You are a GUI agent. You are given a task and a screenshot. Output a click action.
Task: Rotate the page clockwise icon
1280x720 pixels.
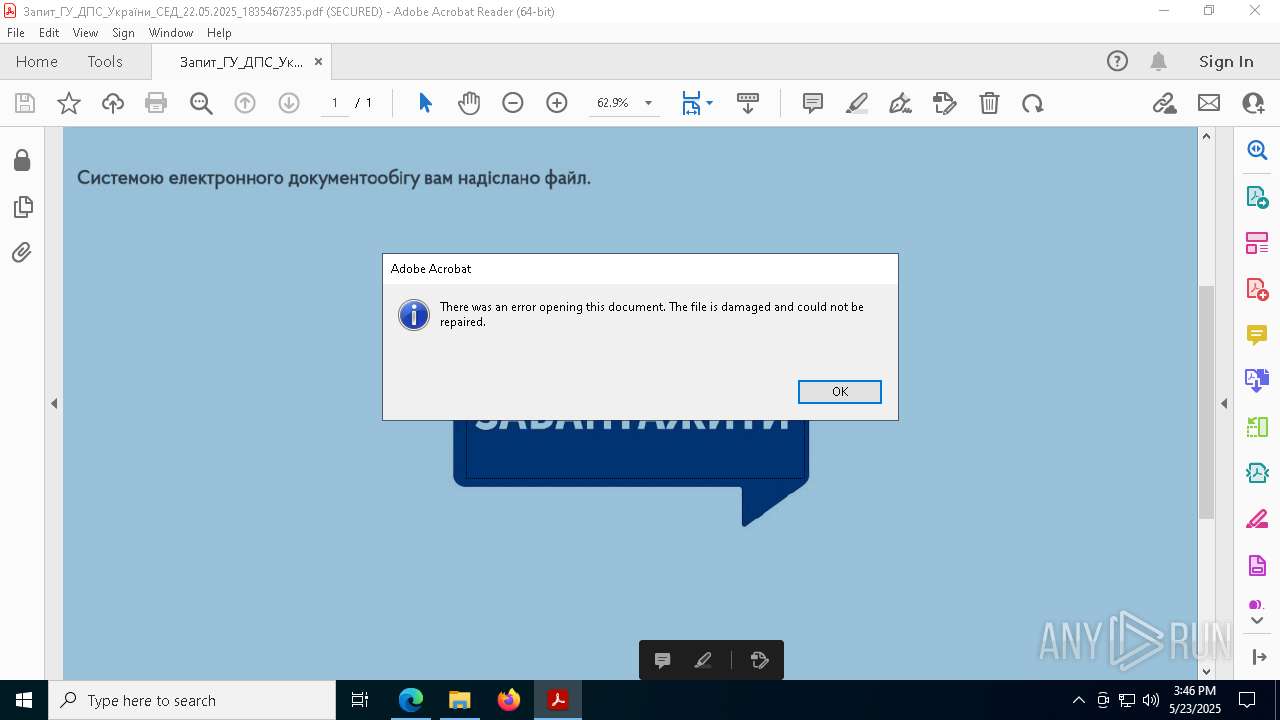coord(1033,103)
